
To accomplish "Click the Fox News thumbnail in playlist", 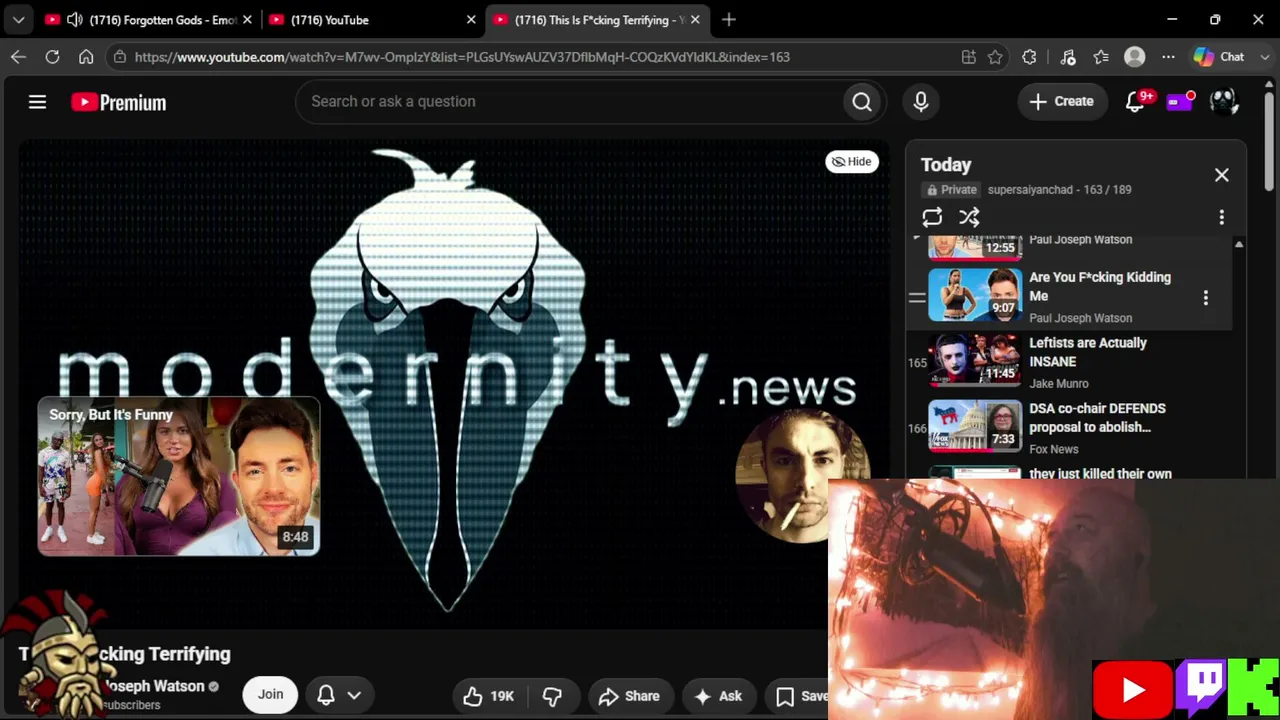I will (975, 427).
